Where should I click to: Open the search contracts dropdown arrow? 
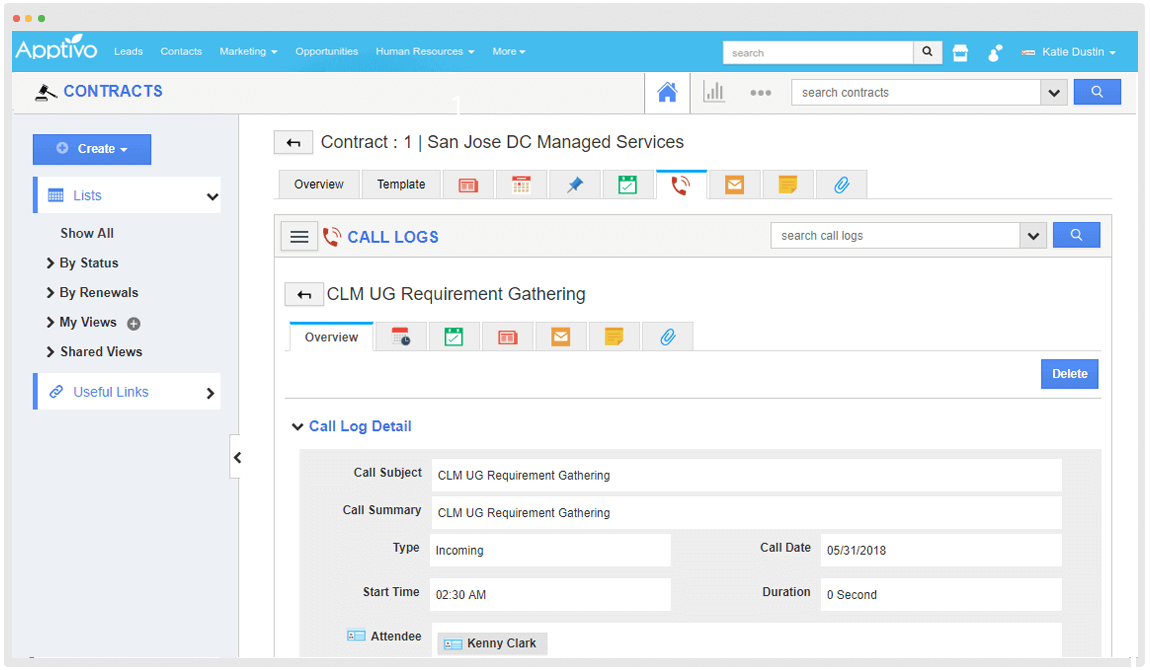pos(1053,93)
